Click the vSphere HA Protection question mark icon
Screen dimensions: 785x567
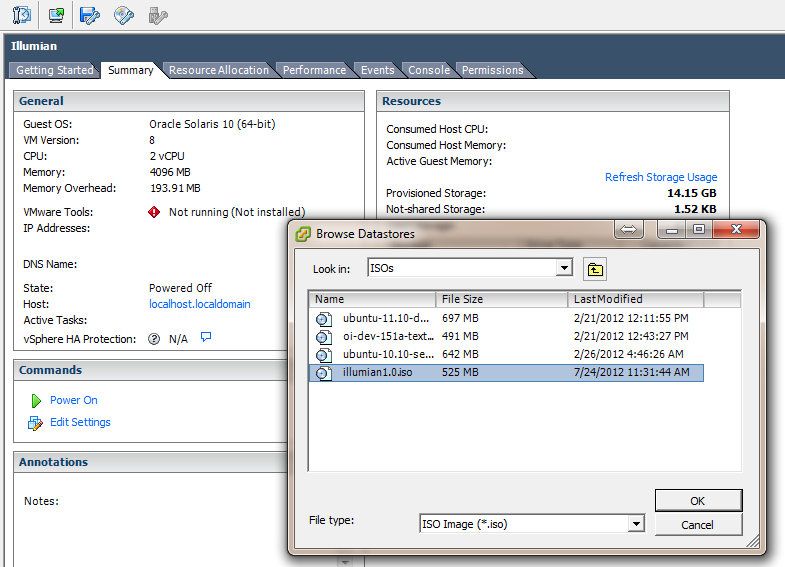pos(154,339)
